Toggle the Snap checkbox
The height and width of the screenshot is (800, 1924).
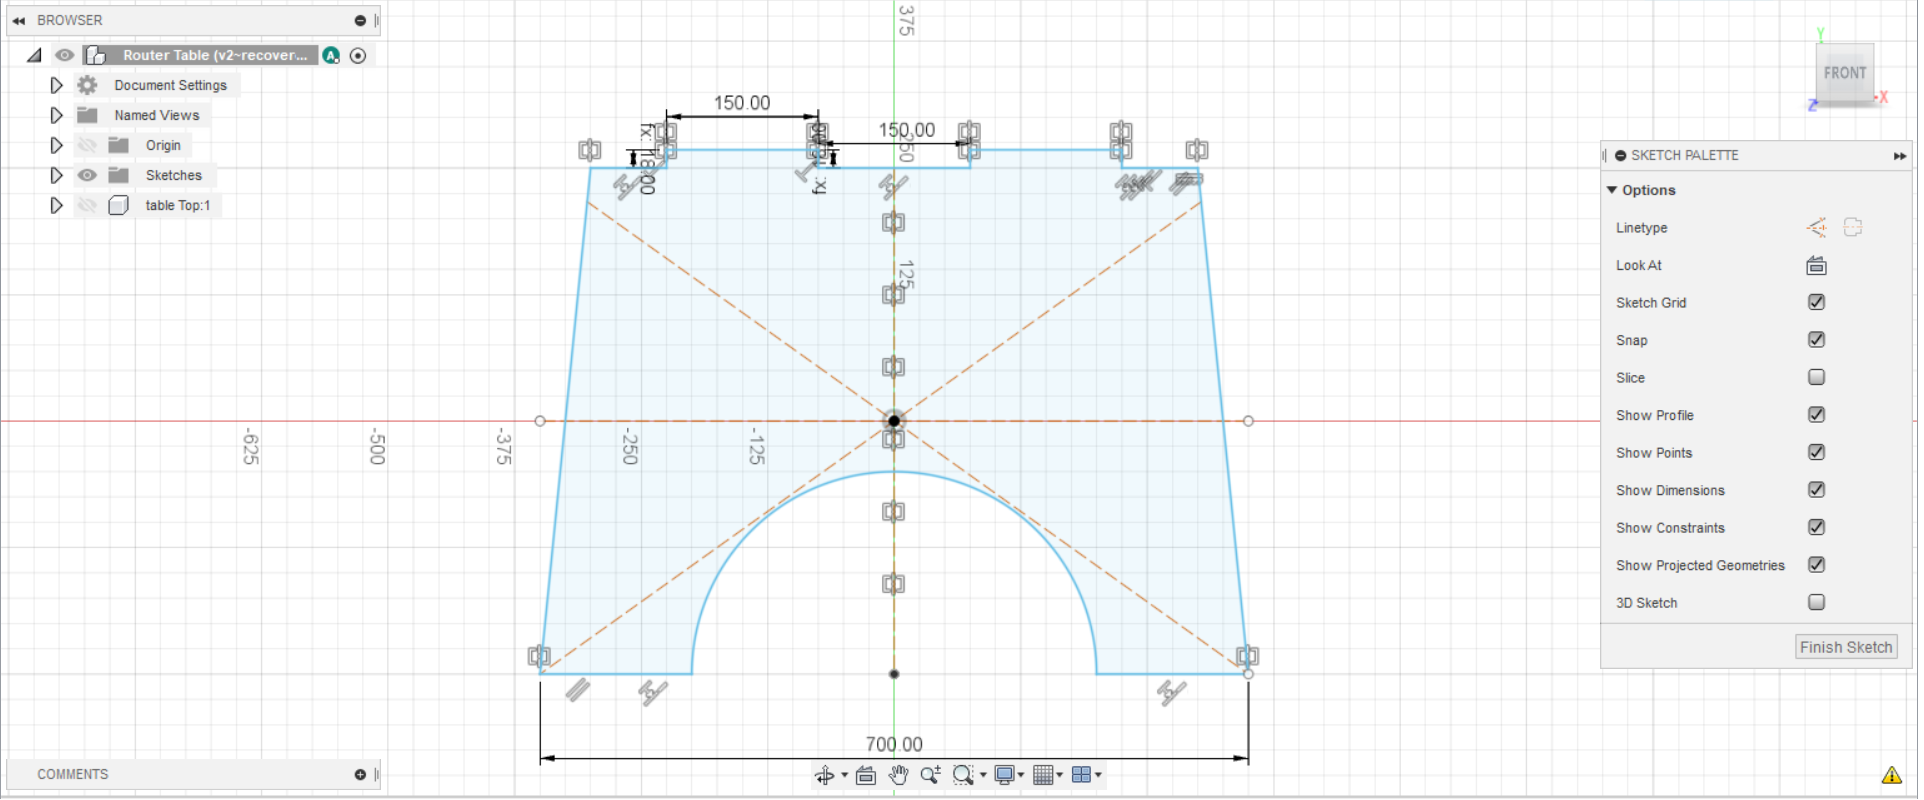[x=1816, y=340]
